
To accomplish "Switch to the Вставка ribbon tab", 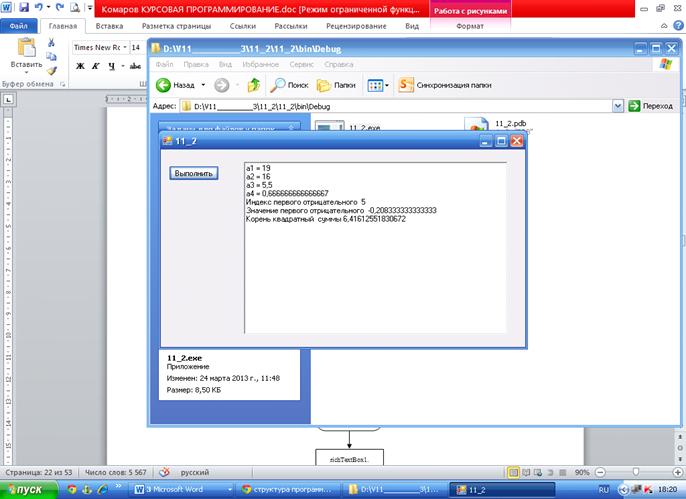I will [110, 28].
